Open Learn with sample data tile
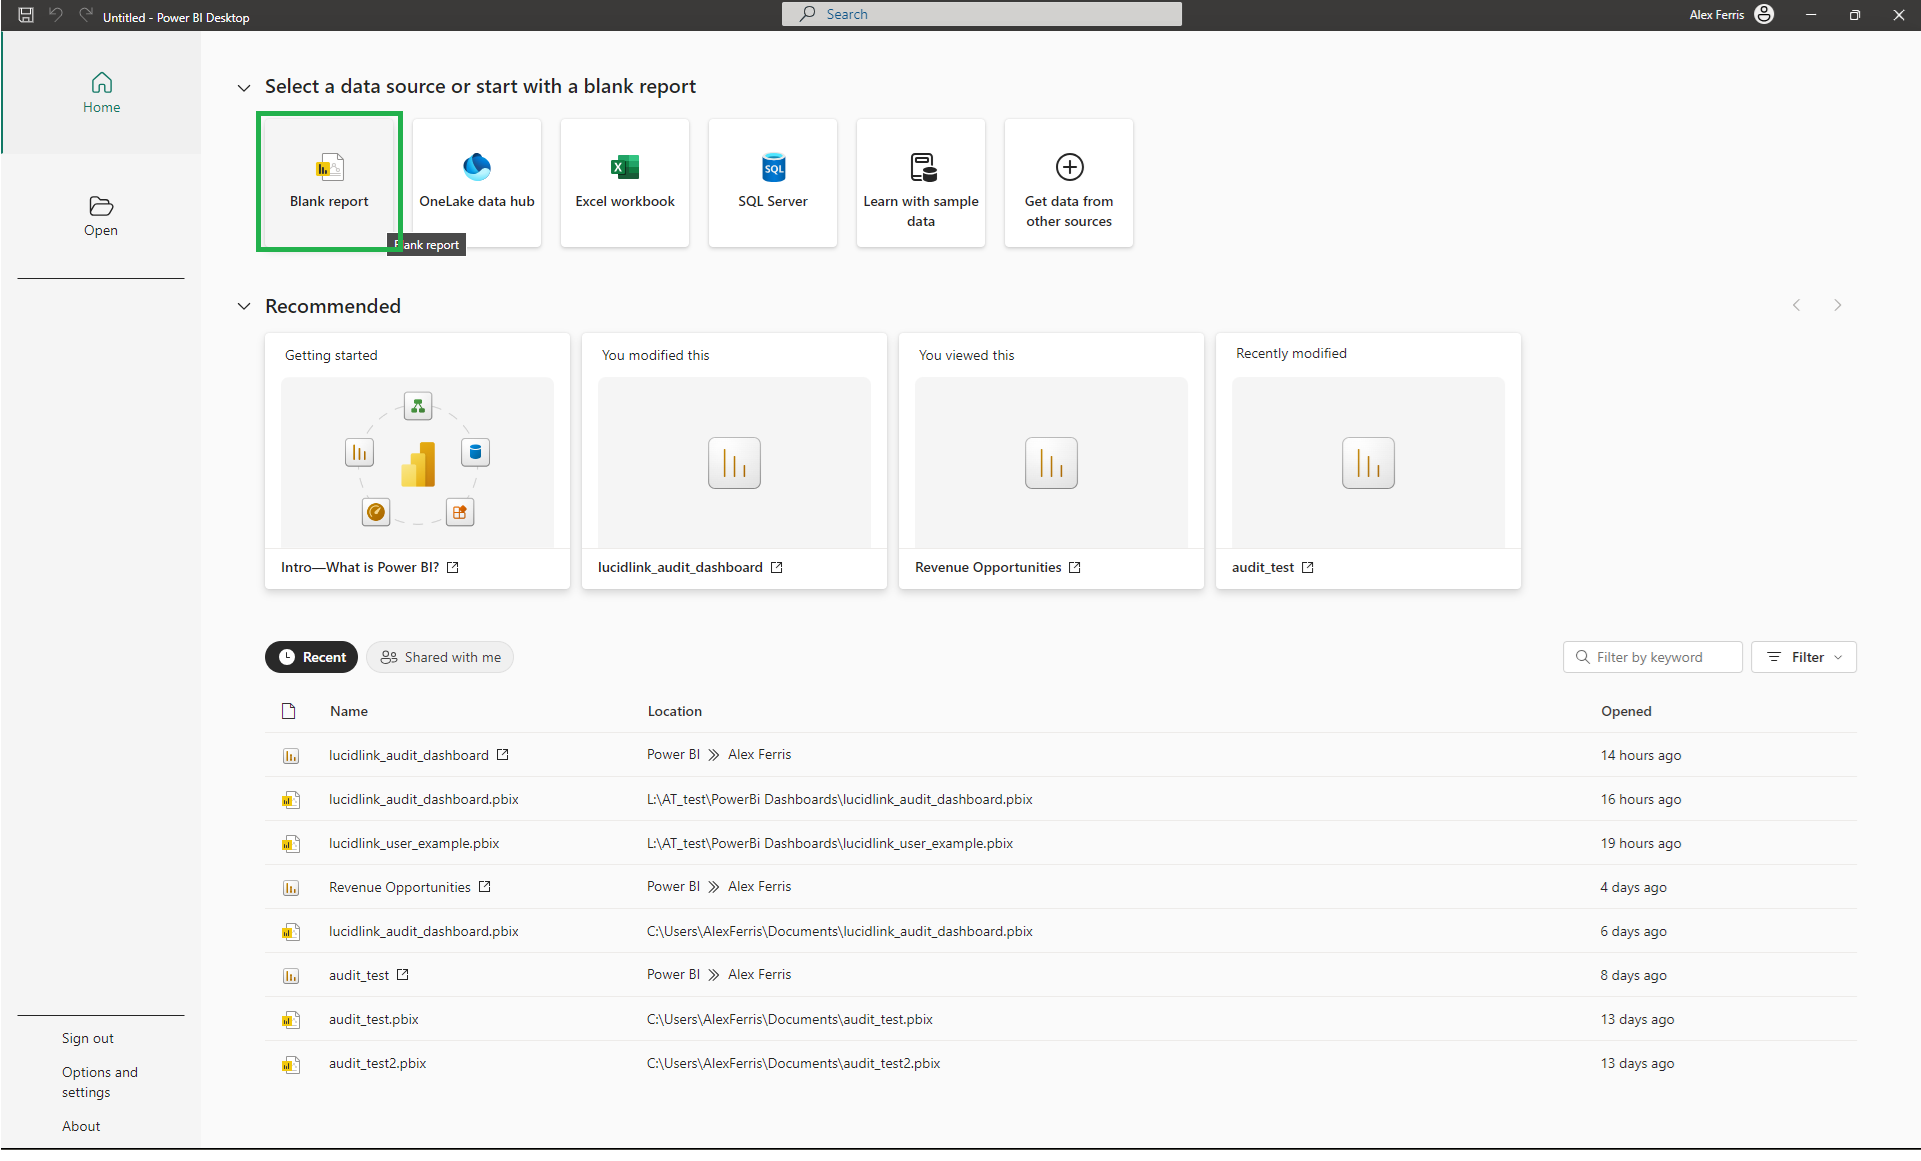This screenshot has height=1161, width=1921. click(x=921, y=182)
